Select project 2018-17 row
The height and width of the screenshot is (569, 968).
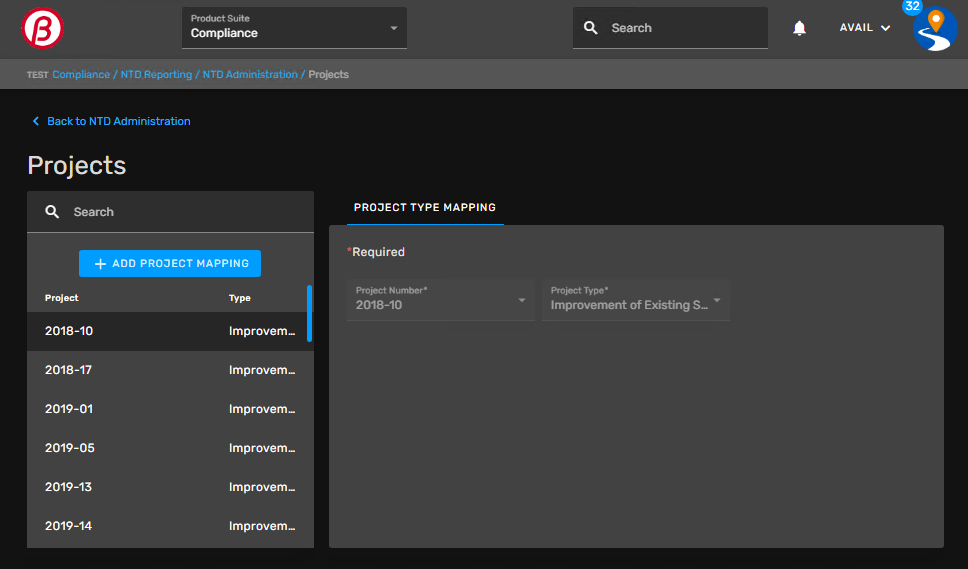[x=170, y=370]
